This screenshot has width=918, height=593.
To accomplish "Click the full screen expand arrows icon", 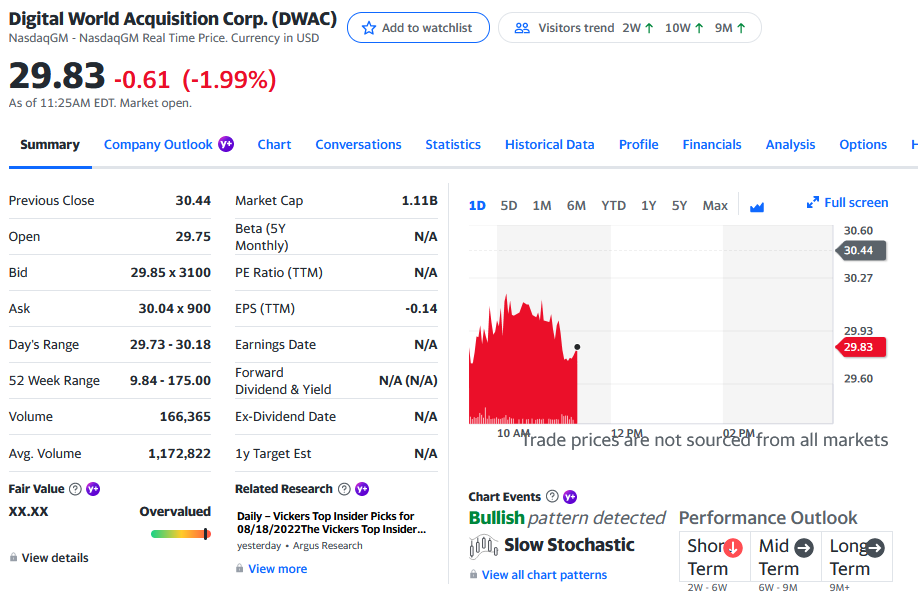I will (x=812, y=203).
